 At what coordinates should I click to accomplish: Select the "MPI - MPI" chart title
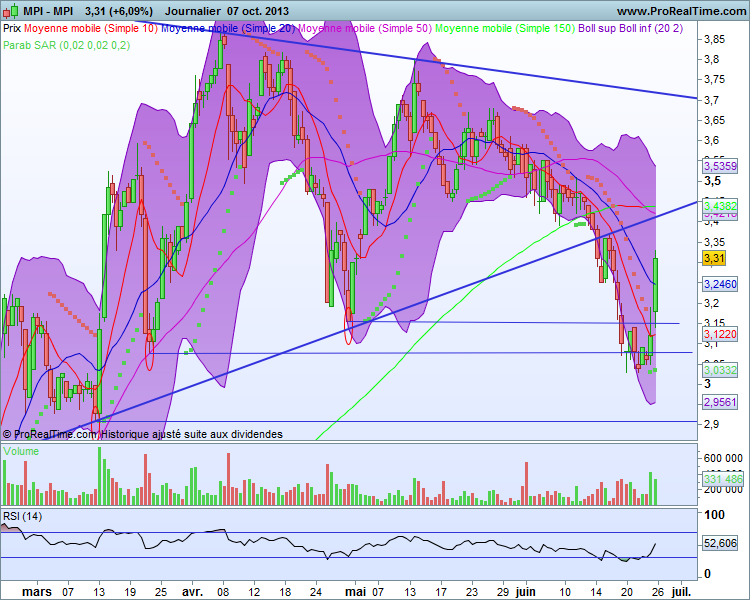click(48, 11)
